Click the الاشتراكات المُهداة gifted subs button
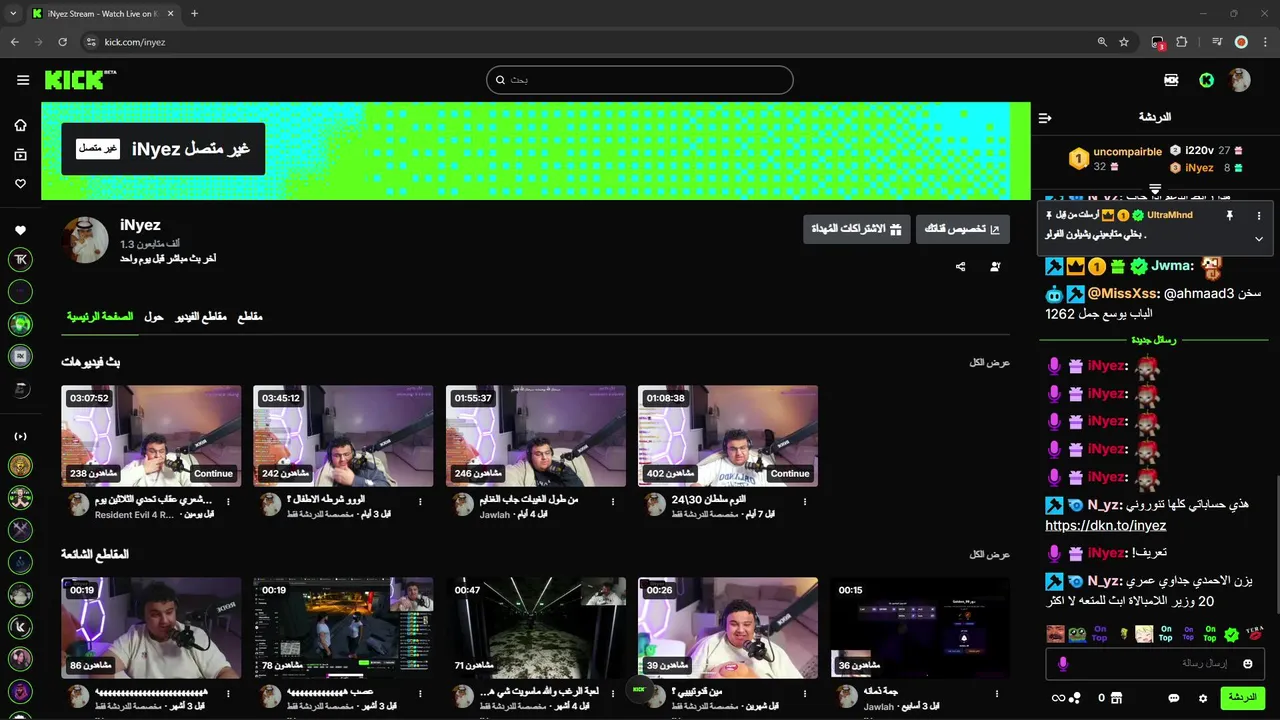Screen dimensions: 1280x720 856,229
